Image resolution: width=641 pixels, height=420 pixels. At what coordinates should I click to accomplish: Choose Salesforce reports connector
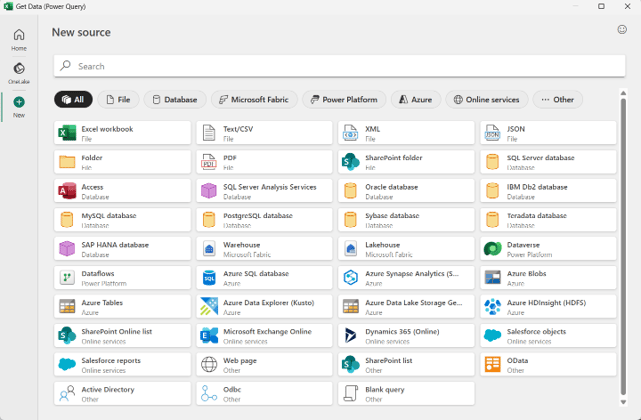tap(122, 364)
